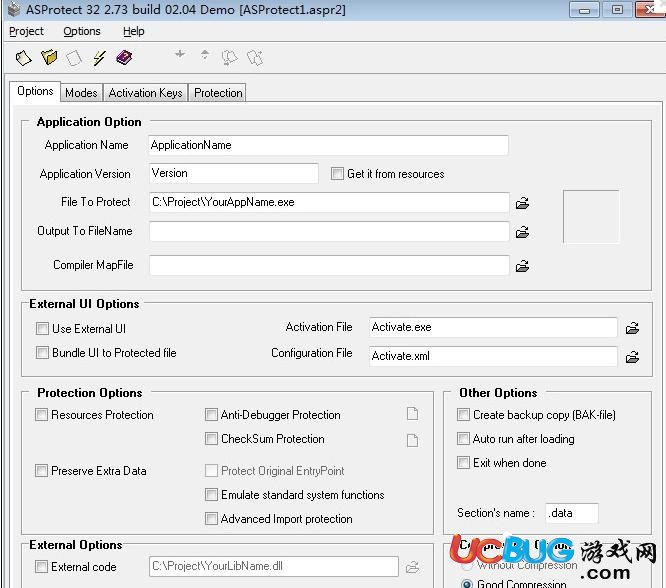Browse for the Activation File
Screen dimensions: 666x588
coord(632,328)
